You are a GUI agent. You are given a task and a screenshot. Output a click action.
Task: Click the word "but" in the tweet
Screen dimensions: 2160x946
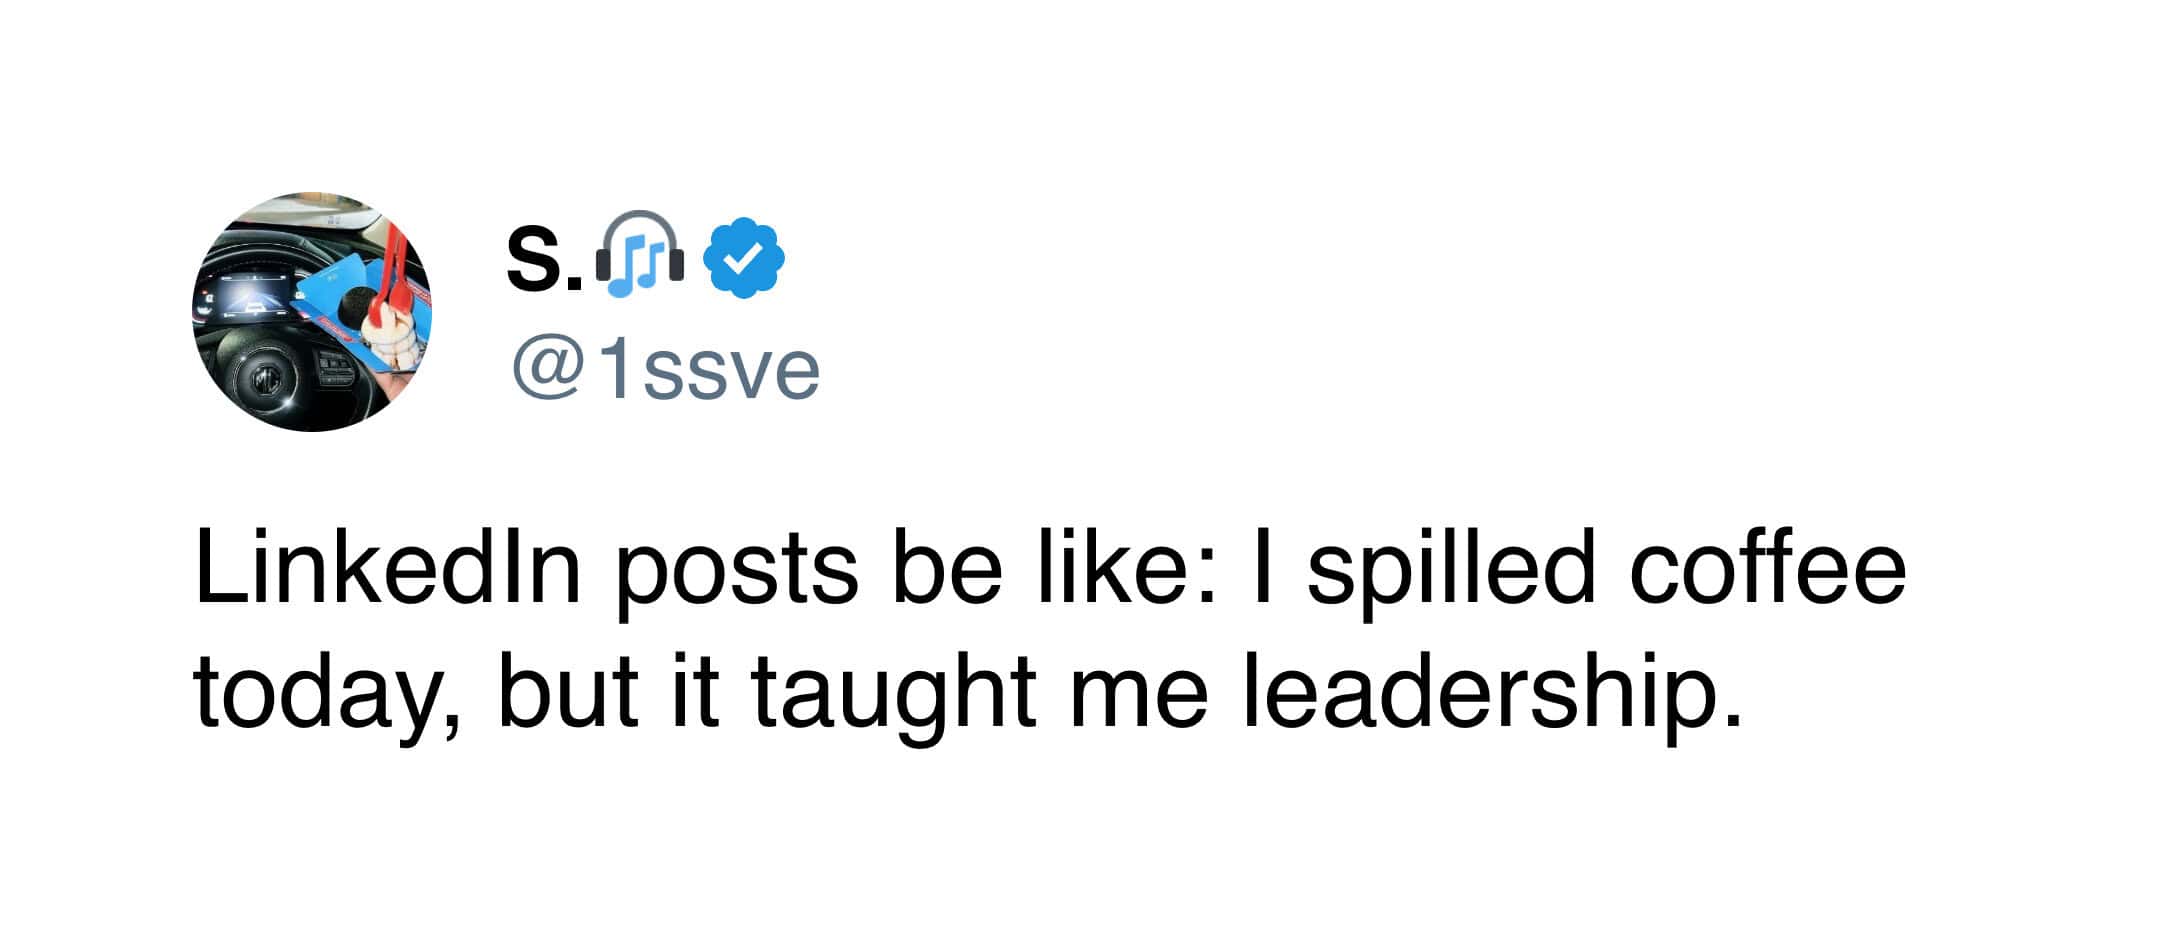click(568, 692)
